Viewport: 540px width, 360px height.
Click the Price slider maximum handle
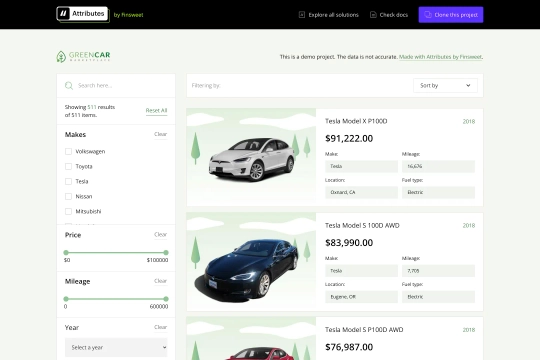[x=166, y=253]
